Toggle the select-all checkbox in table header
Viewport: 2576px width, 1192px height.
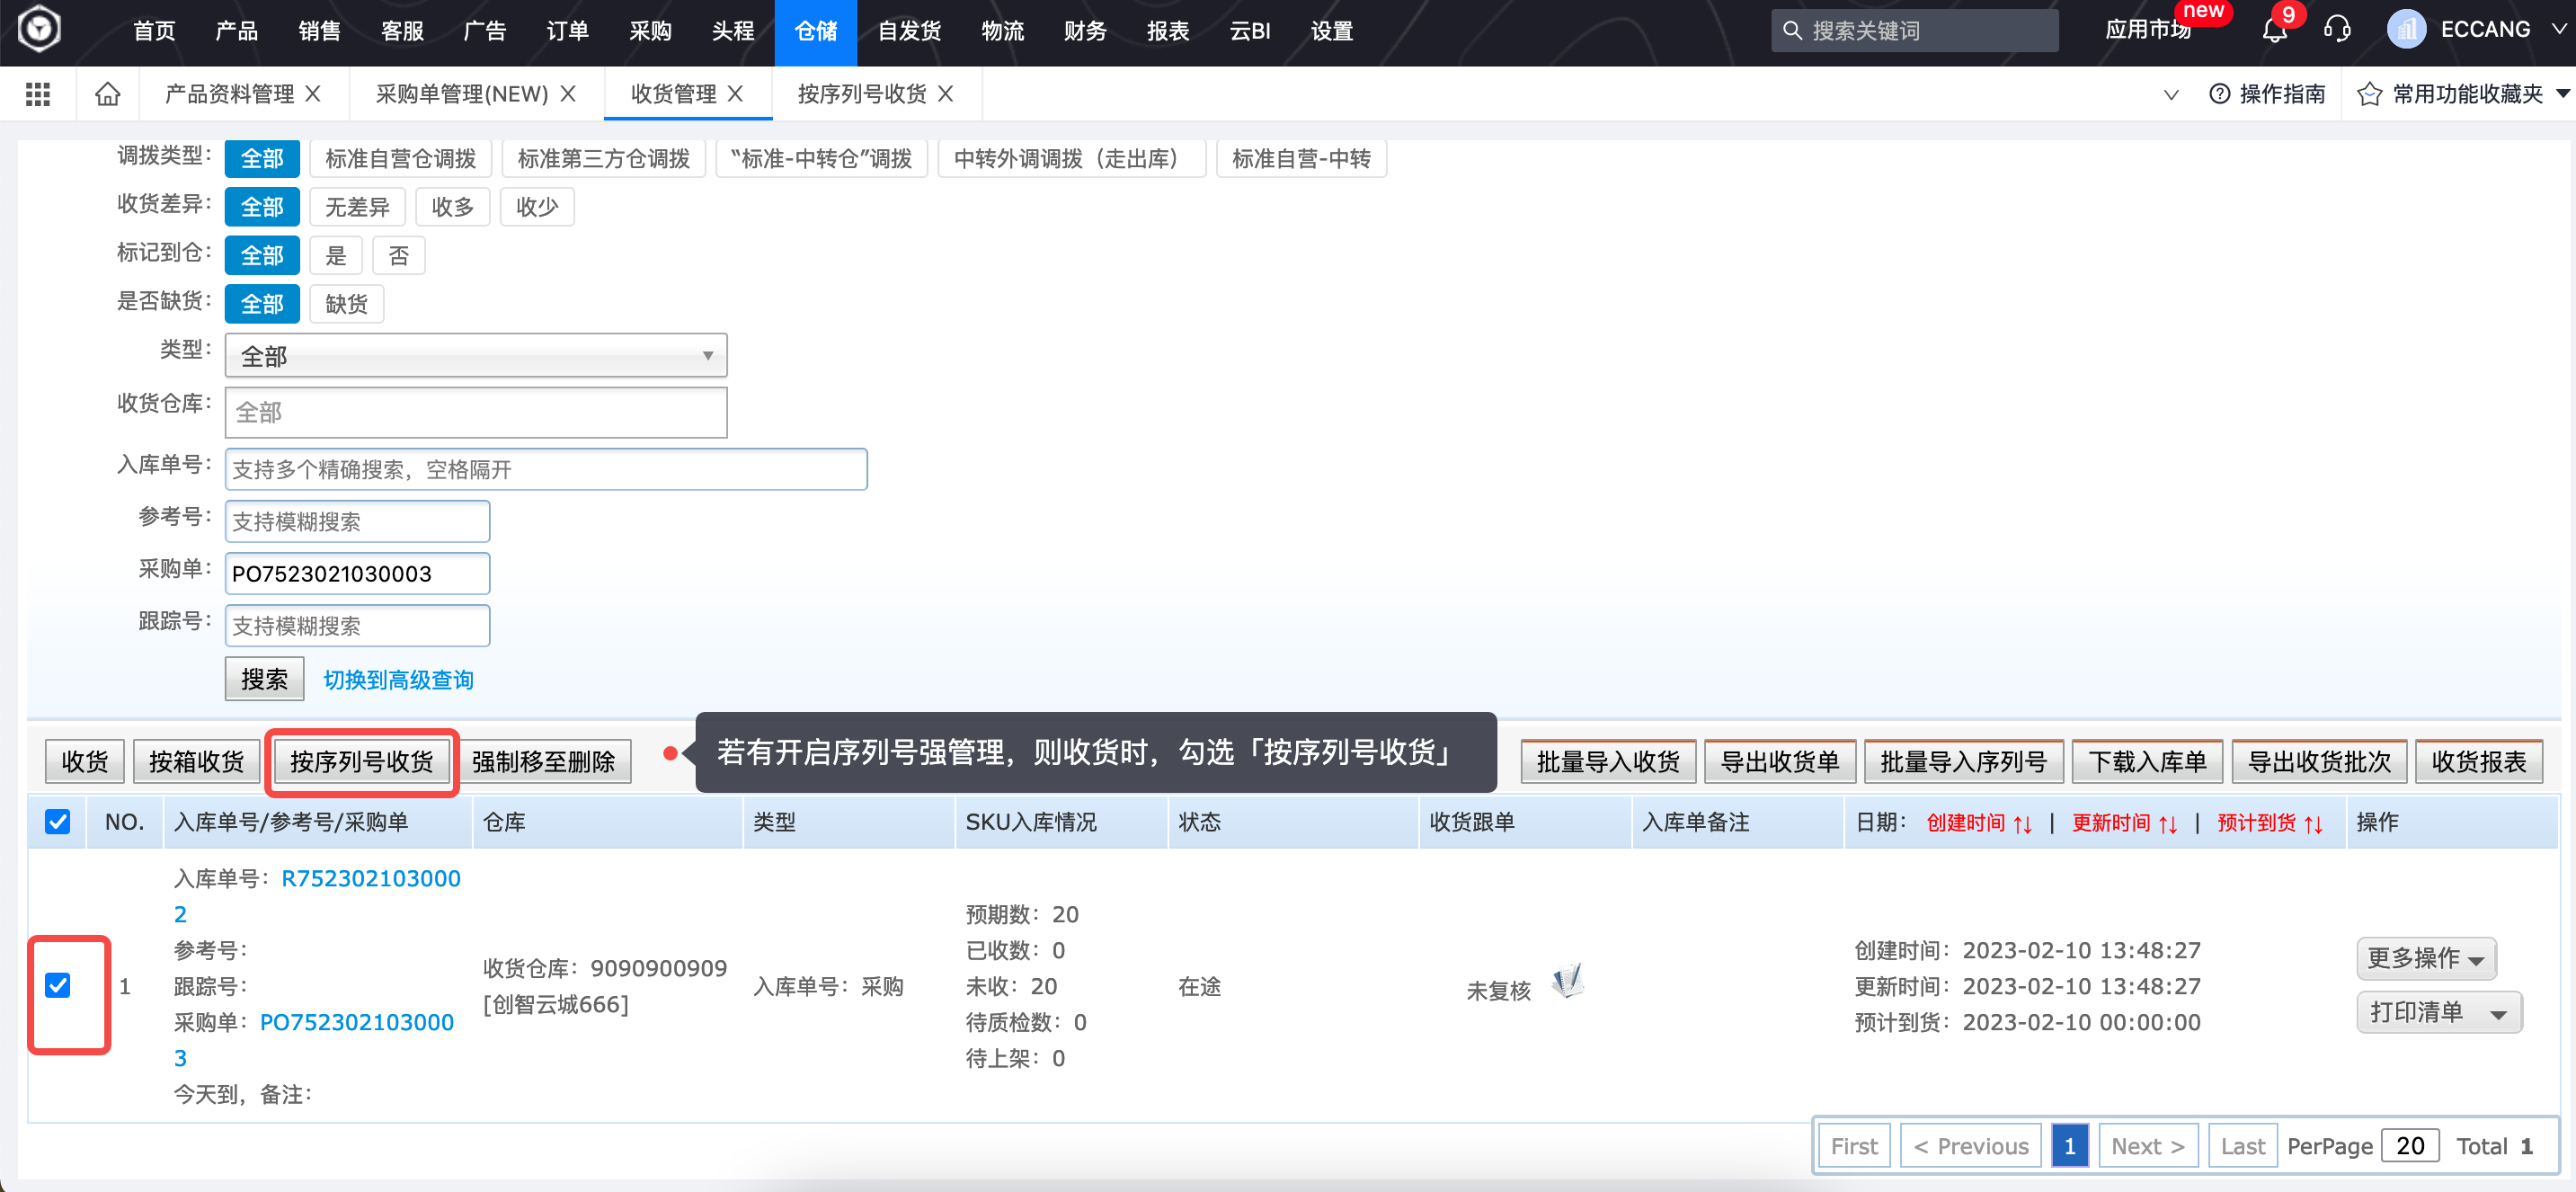click(57, 821)
